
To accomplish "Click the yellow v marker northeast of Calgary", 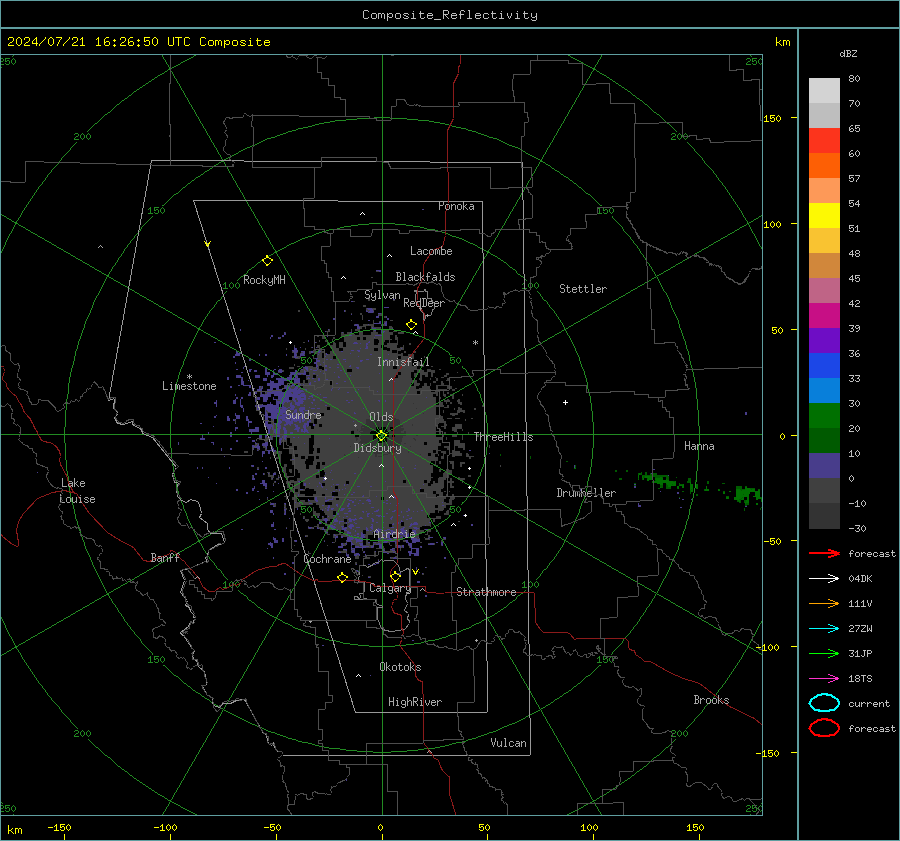I will click(416, 572).
